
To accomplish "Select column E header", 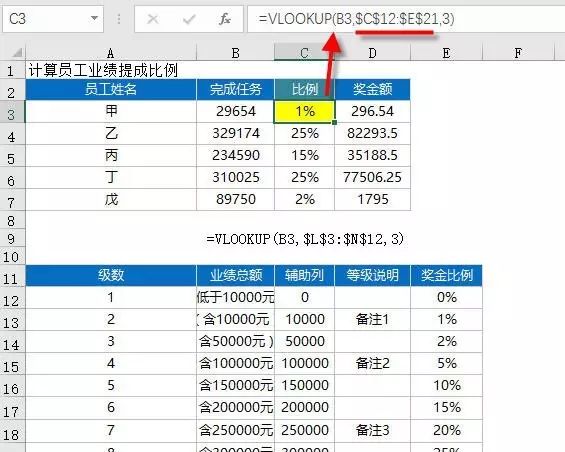I will tap(446, 53).
